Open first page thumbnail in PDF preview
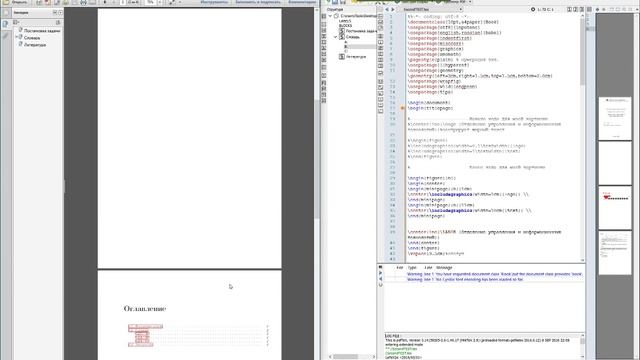Screen dimensions: 640x360 pos(615,118)
